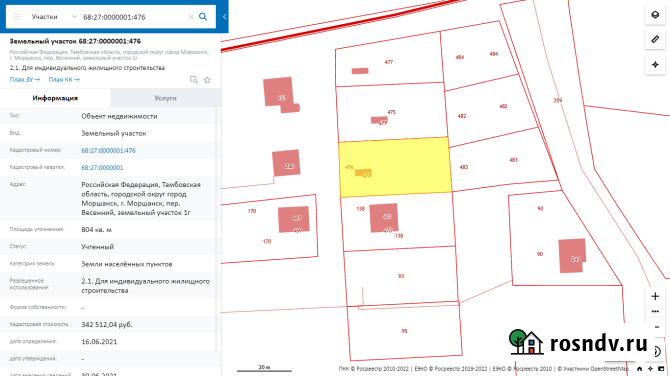This screenshot has width=670, height=376.
Task: Open the map layers icon
Action: click(655, 15)
